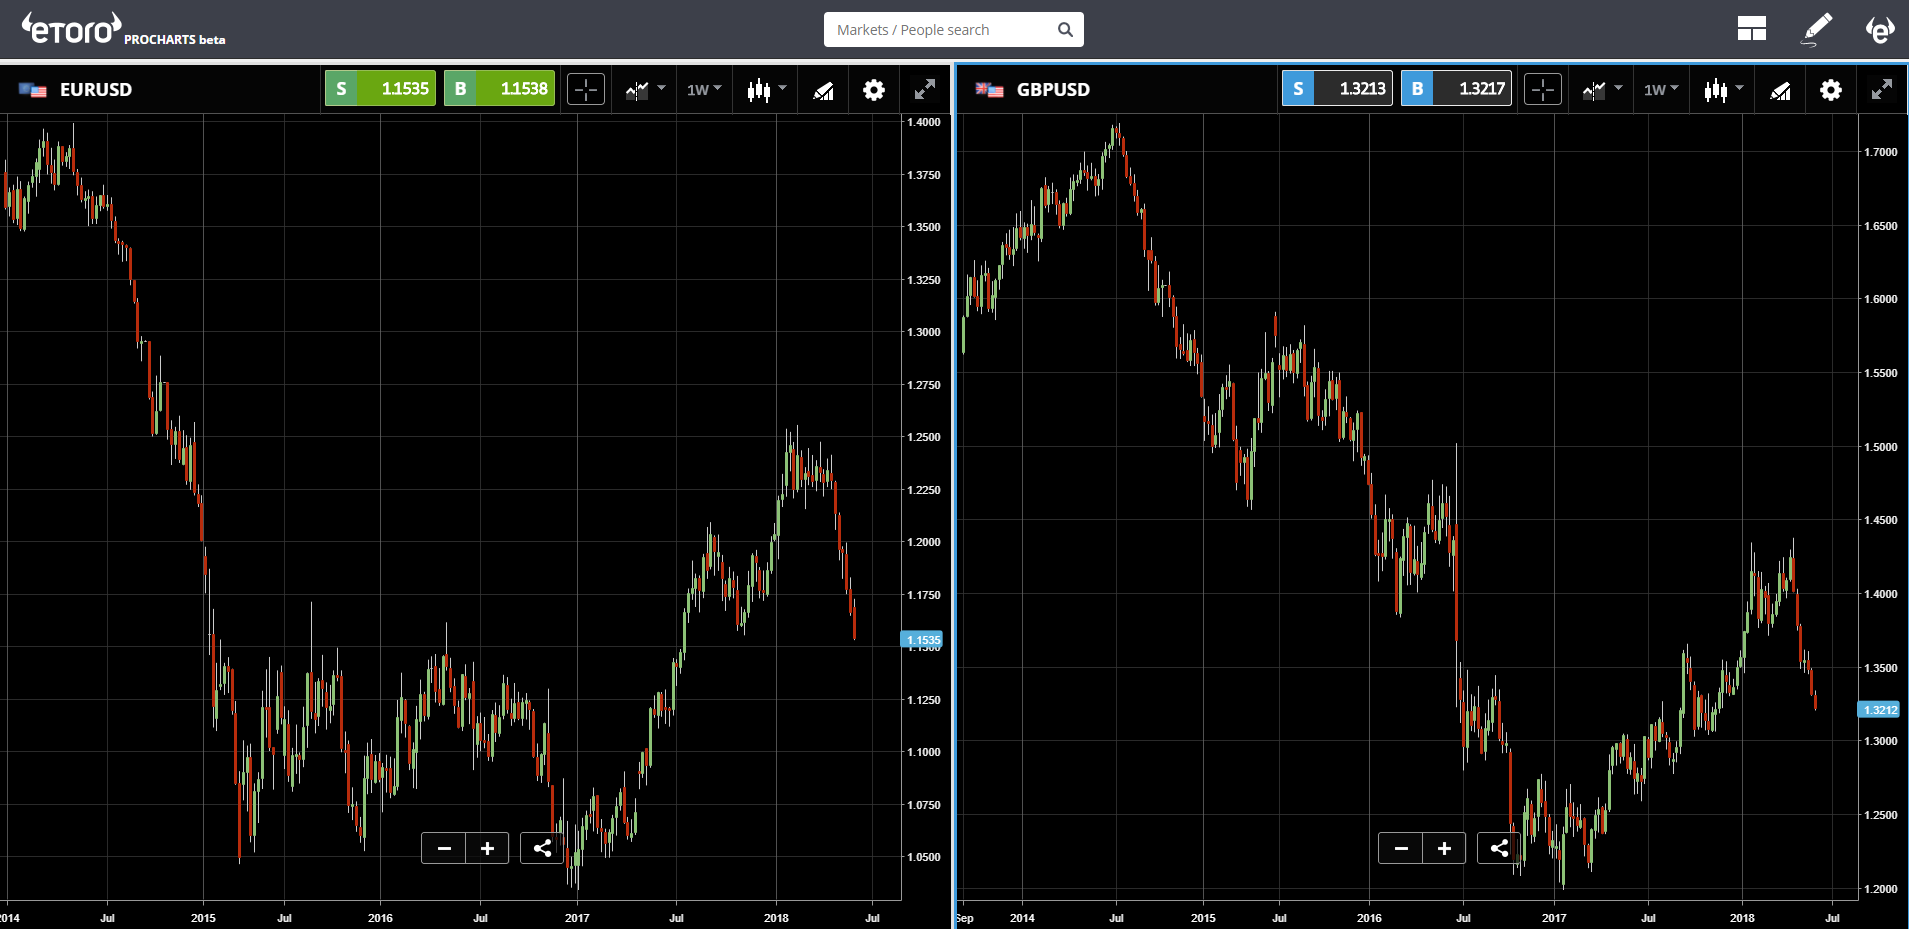1909x929 pixels.
Task: Select the drawing pencil tool in header
Action: click(1817, 29)
